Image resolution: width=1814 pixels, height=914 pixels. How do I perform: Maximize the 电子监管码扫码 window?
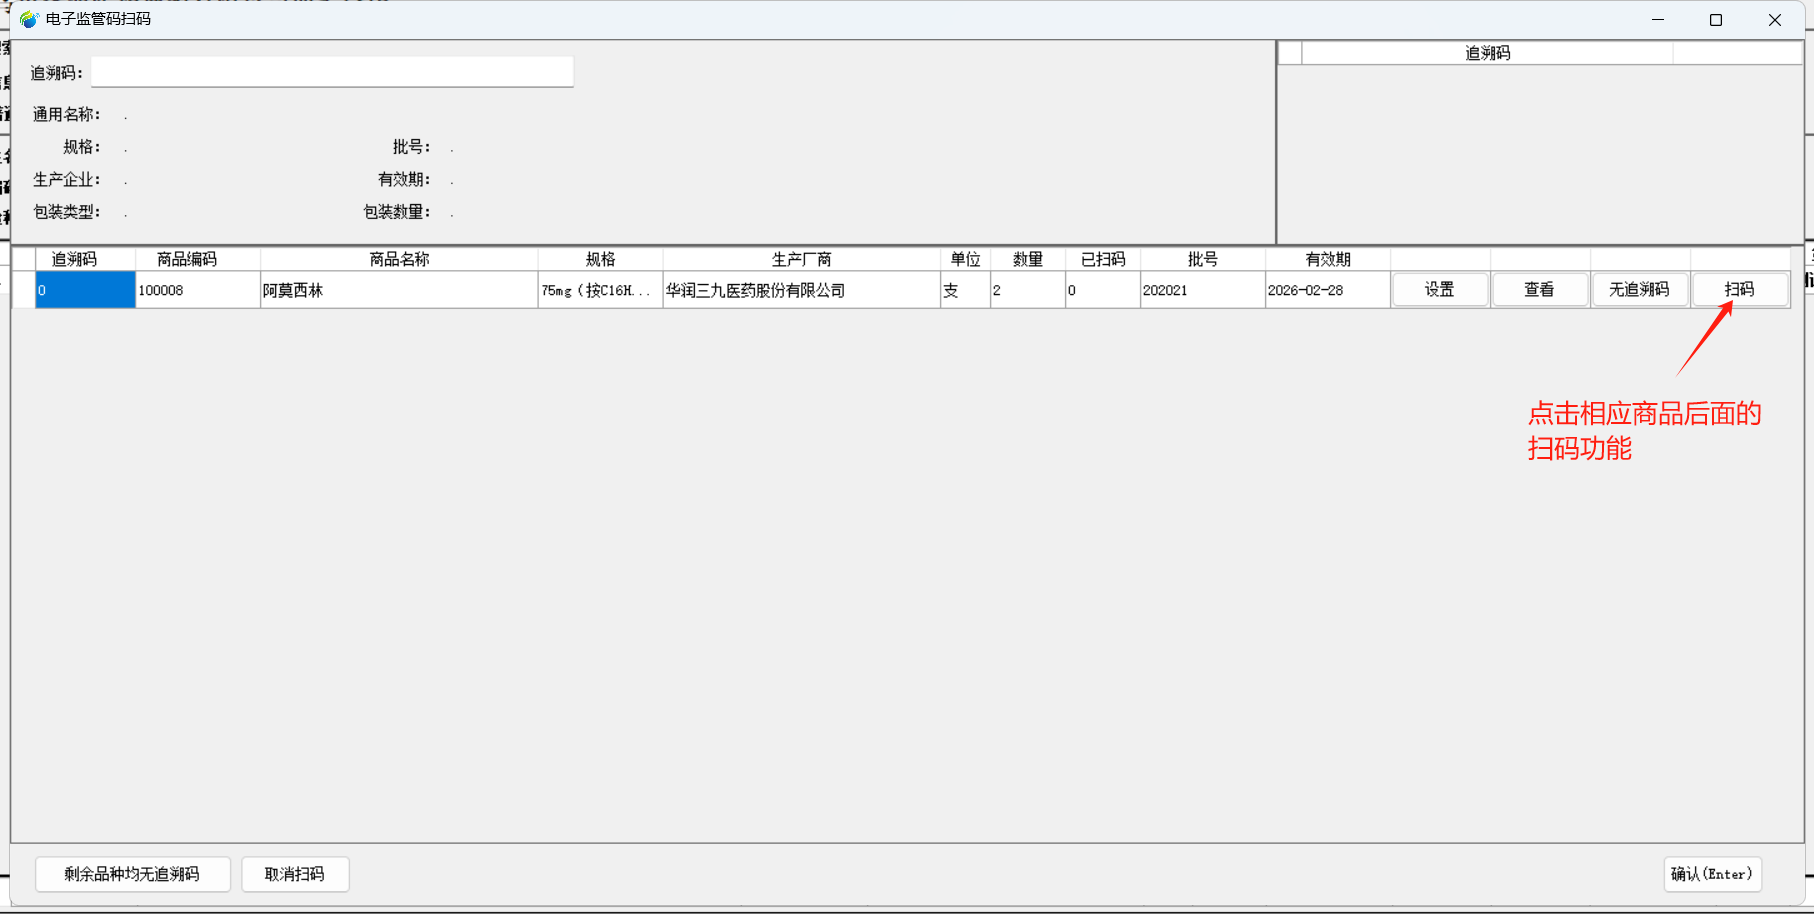(x=1716, y=20)
